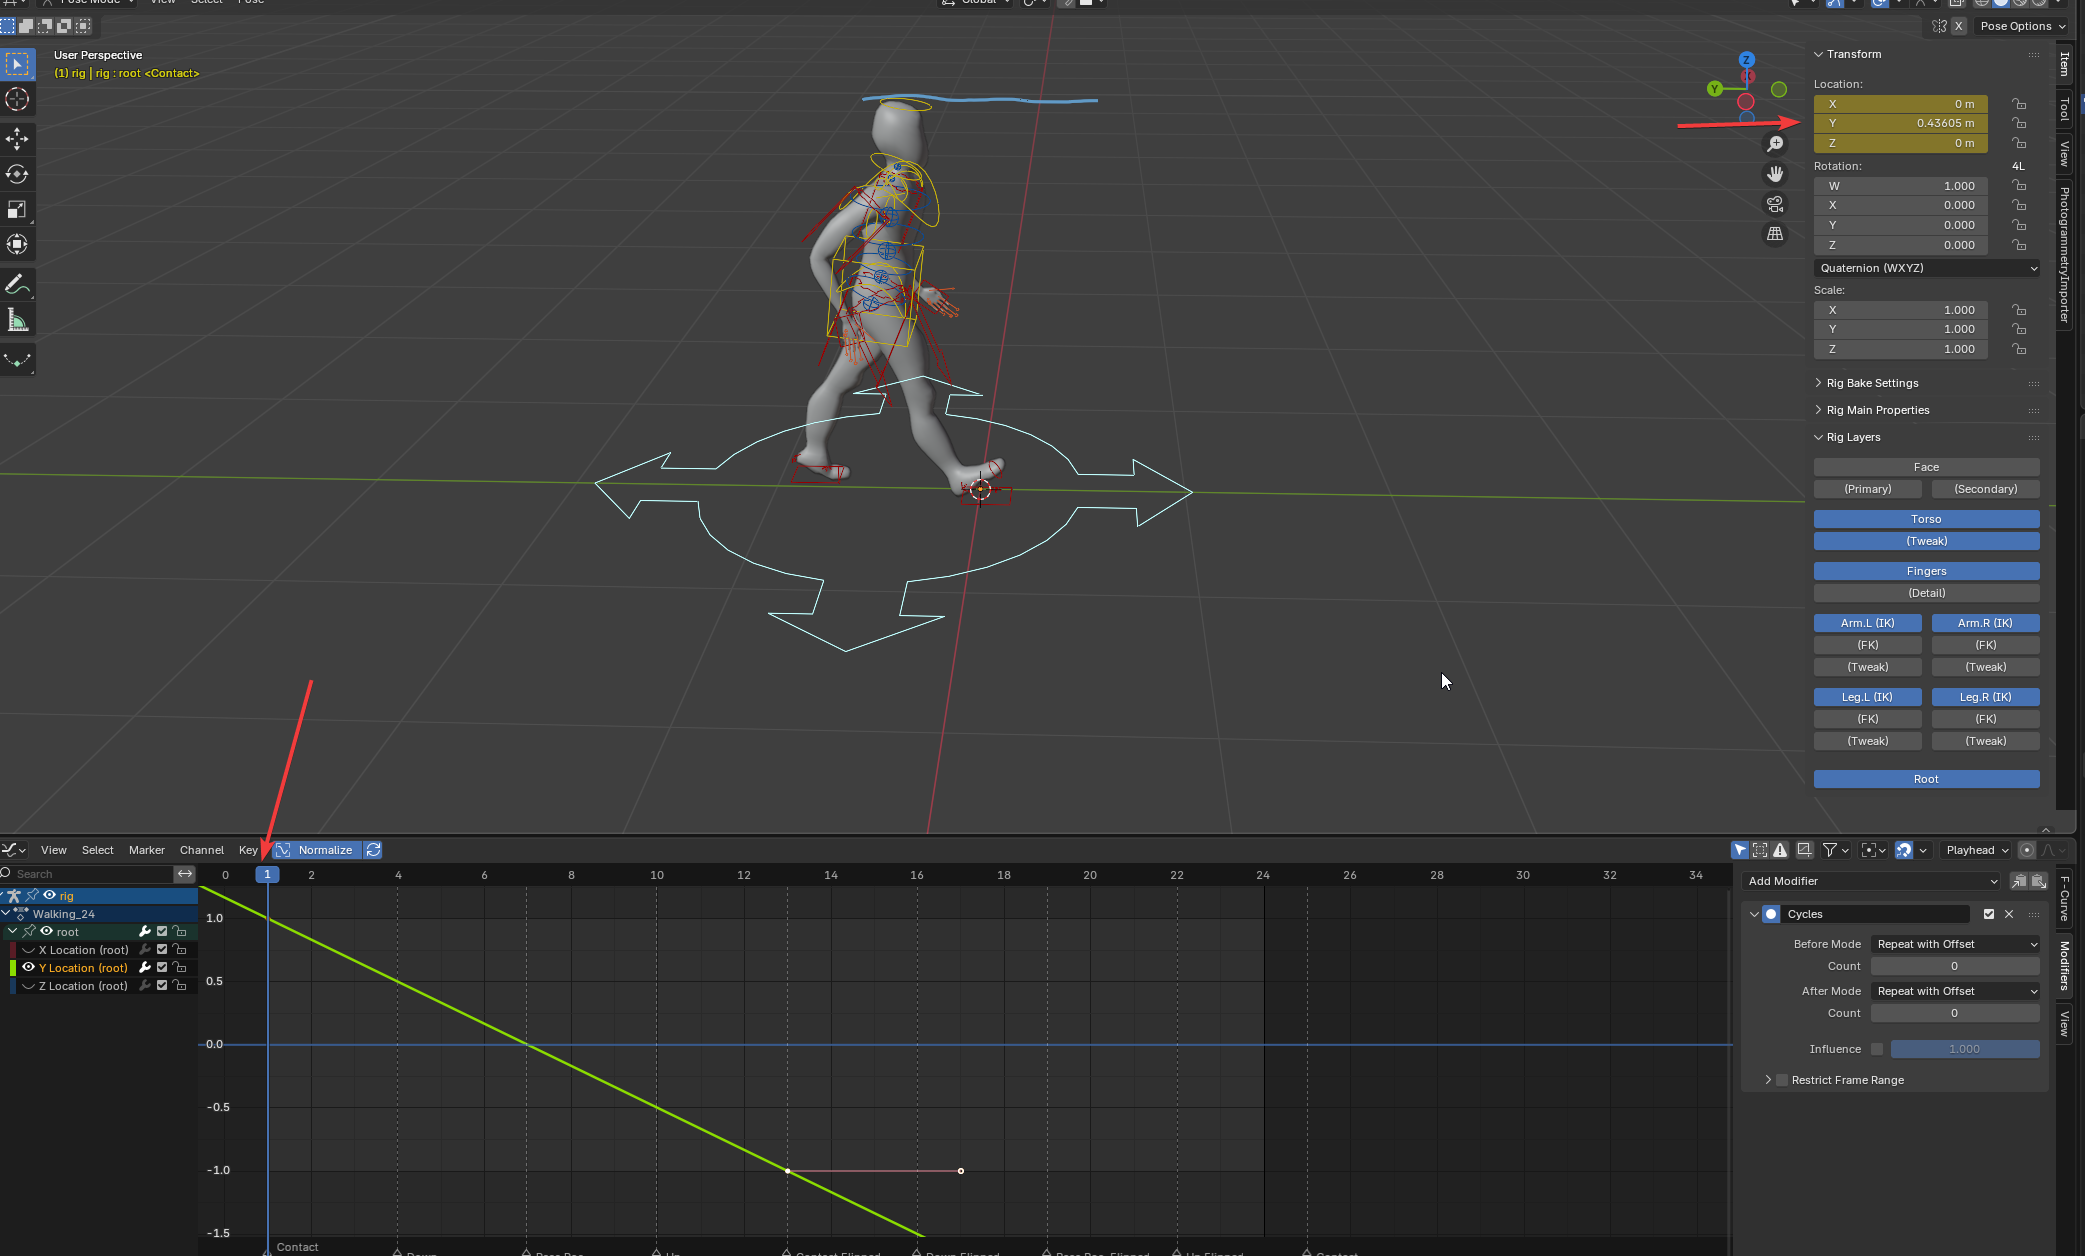Toggle camera view icon in viewport
The width and height of the screenshot is (2085, 1256).
pyautogui.click(x=1775, y=204)
